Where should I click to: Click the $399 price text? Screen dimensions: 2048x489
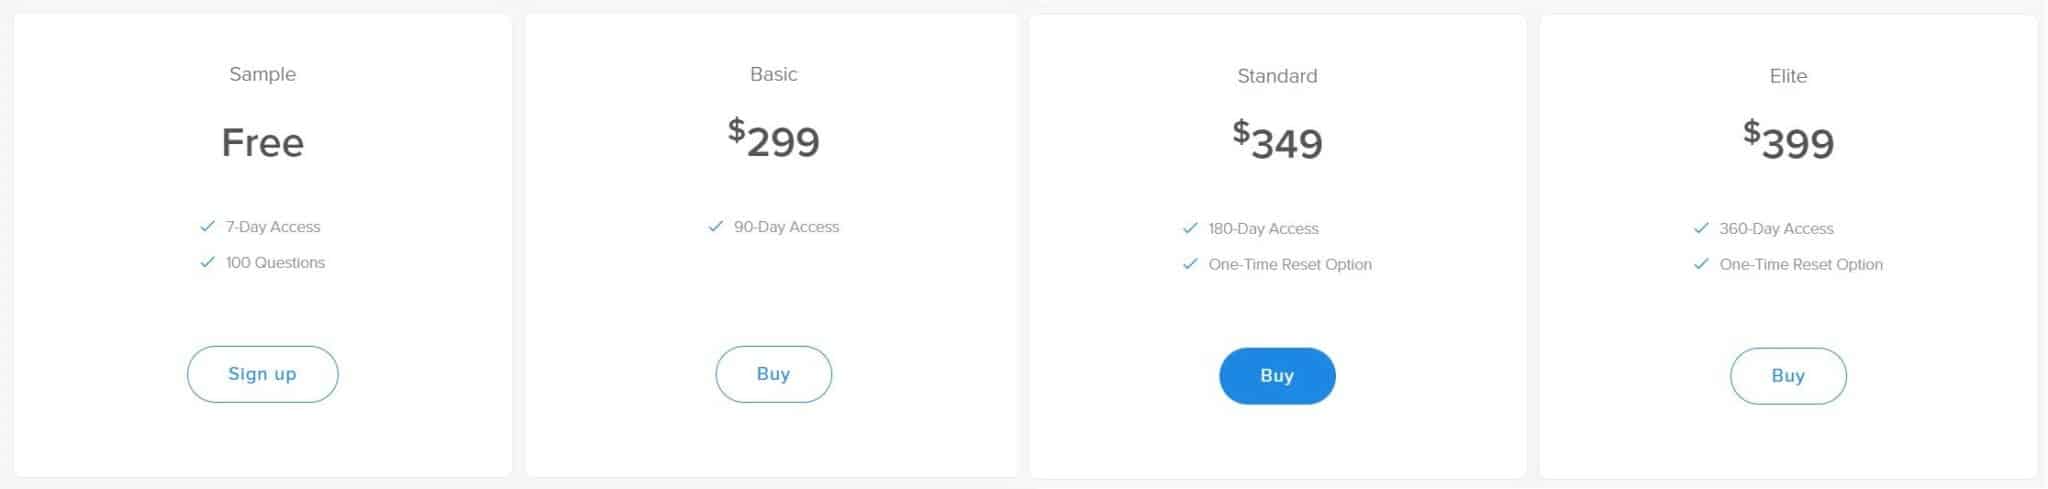(1788, 140)
